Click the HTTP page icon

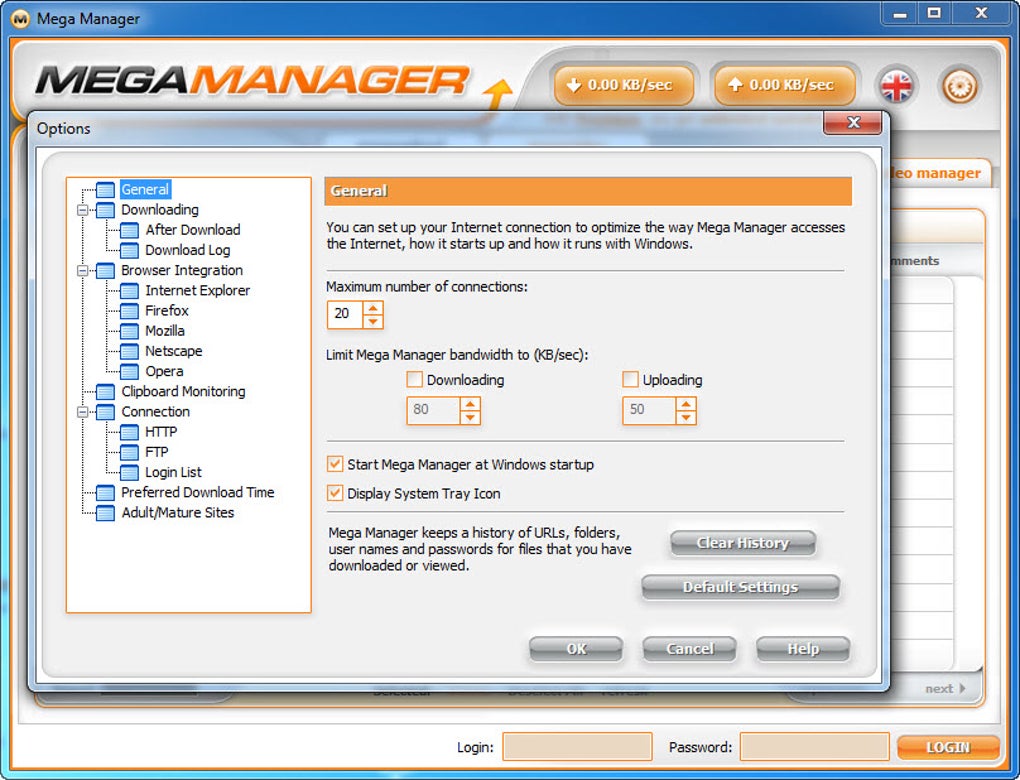tap(129, 432)
